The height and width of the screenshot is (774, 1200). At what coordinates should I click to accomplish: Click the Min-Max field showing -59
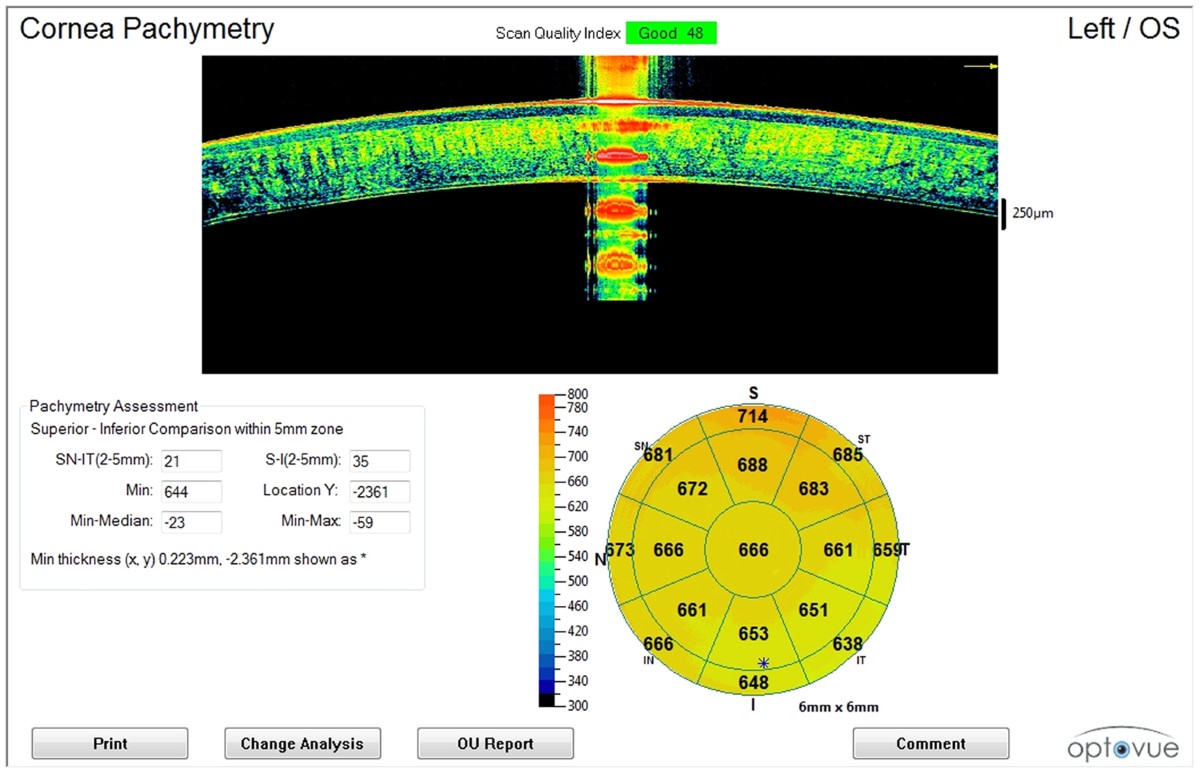click(x=380, y=522)
